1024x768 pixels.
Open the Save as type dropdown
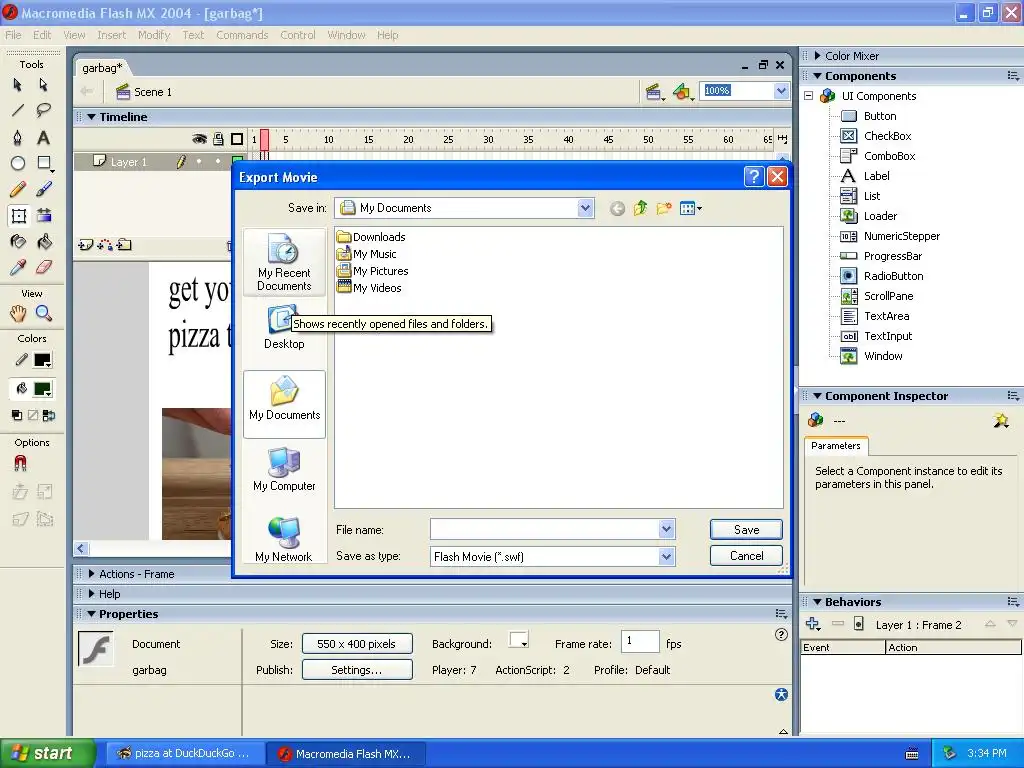pyautogui.click(x=666, y=556)
